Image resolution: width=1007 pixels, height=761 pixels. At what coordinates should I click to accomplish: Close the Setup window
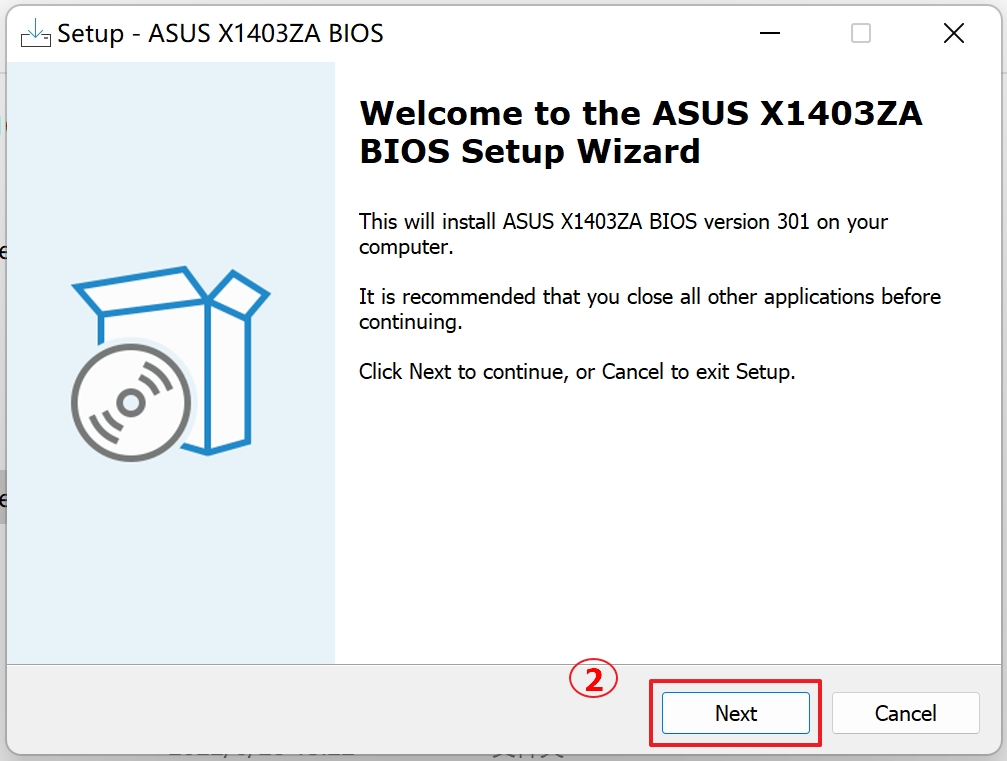tap(953, 33)
